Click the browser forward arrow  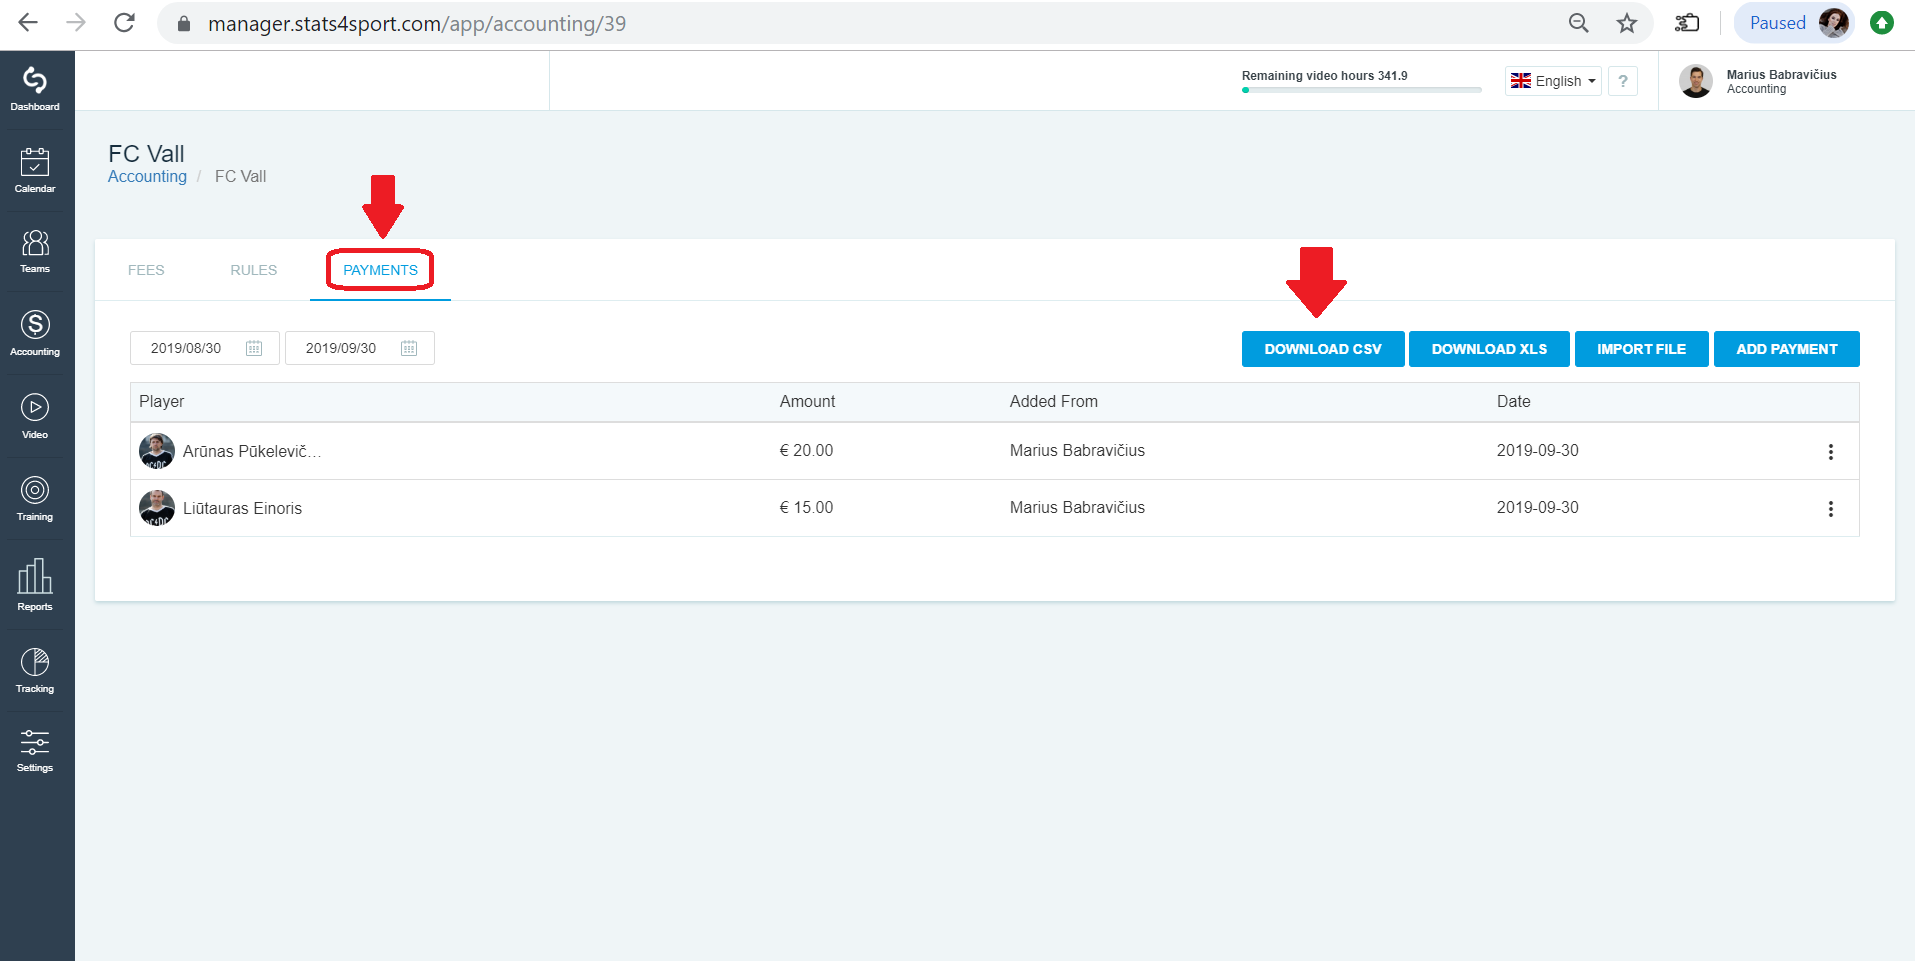tap(76, 23)
